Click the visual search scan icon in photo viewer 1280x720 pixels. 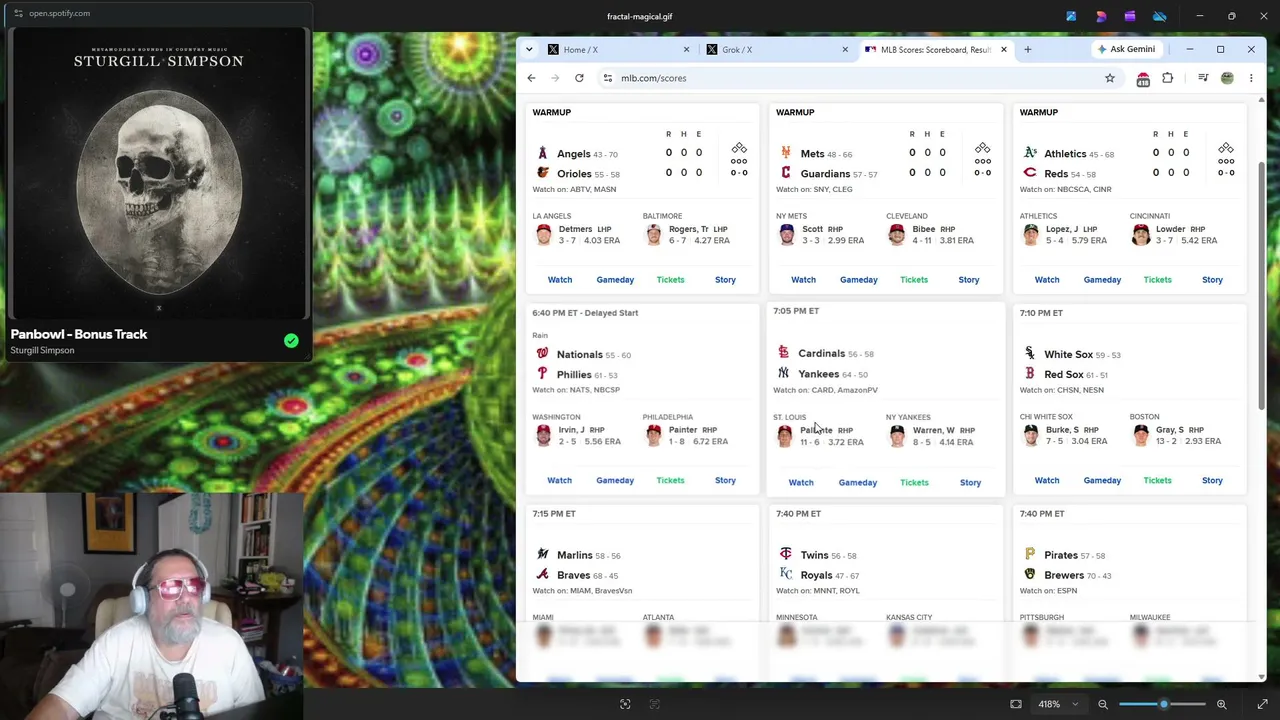click(x=625, y=704)
